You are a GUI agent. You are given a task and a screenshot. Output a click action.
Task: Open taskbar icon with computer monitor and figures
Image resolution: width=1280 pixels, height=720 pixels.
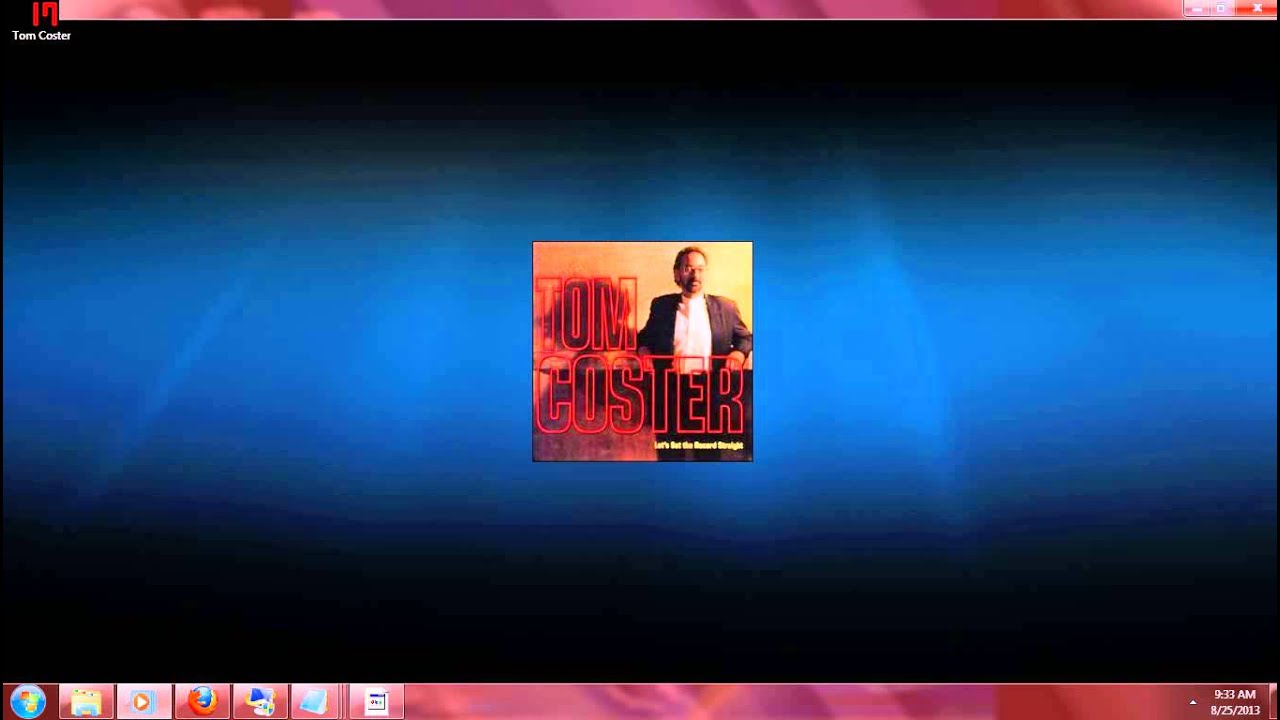tap(261, 702)
